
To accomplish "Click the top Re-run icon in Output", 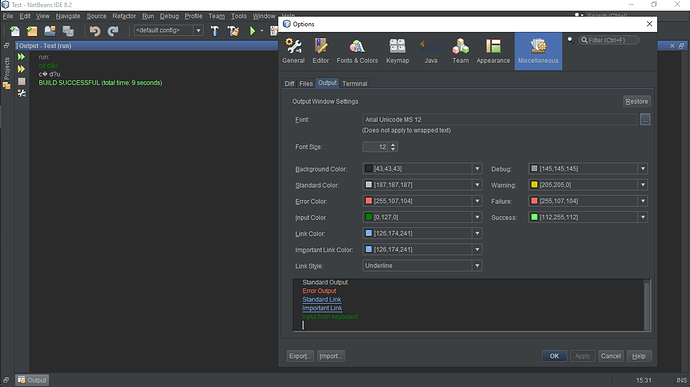I will point(21,57).
